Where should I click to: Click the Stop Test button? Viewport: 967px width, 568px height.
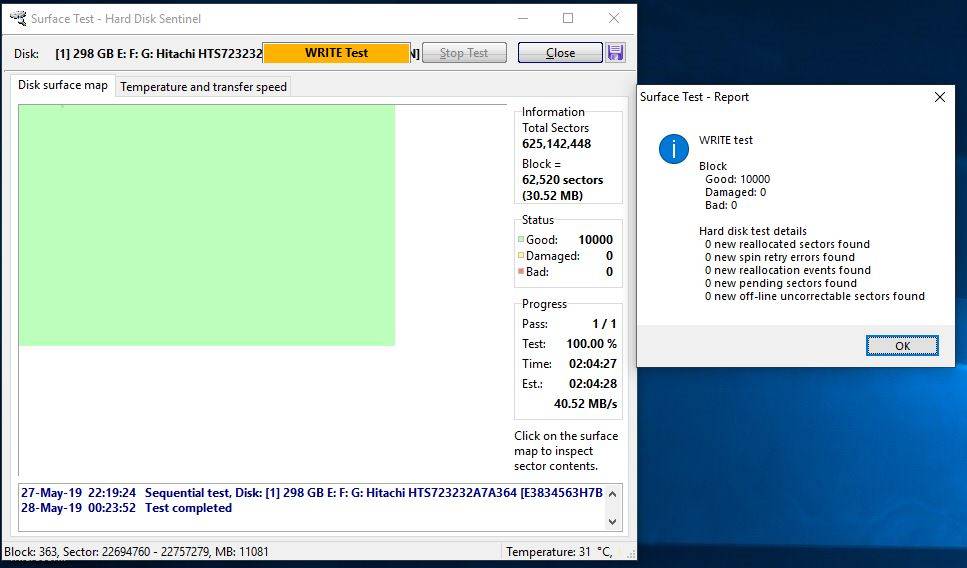pos(464,53)
